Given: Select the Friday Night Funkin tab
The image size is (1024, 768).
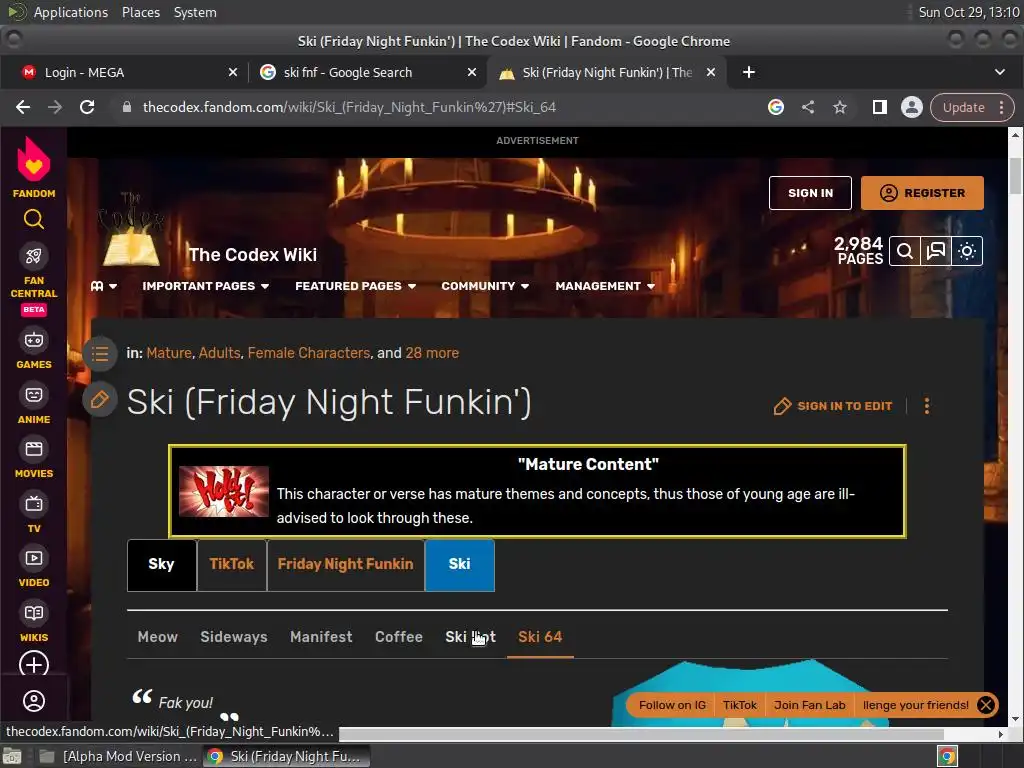Looking at the screenshot, I should click(x=345, y=565).
